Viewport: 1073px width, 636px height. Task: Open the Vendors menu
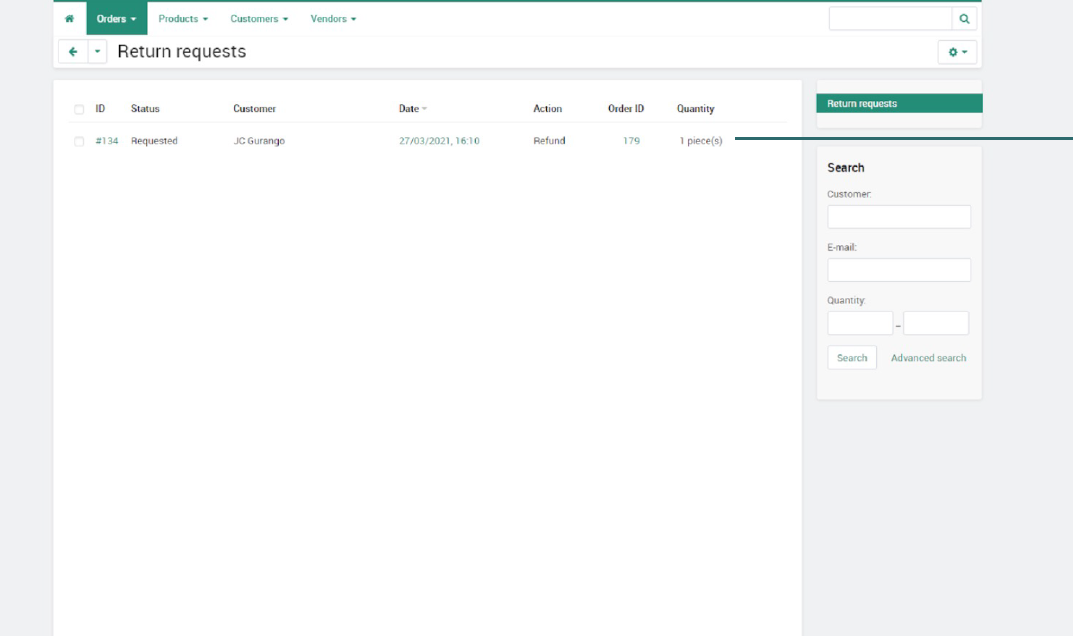pyautogui.click(x=333, y=18)
